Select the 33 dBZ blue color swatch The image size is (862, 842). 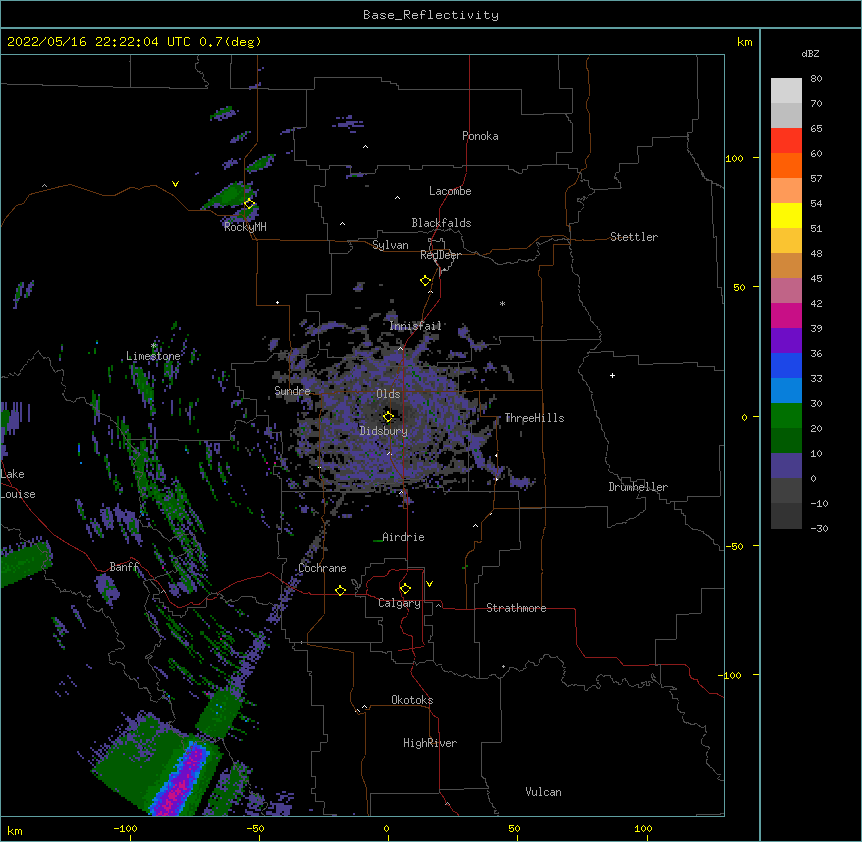[x=786, y=390]
